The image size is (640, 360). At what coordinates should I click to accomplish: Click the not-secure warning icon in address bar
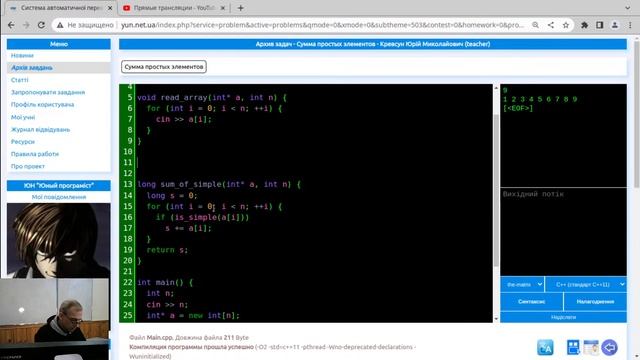60,25
